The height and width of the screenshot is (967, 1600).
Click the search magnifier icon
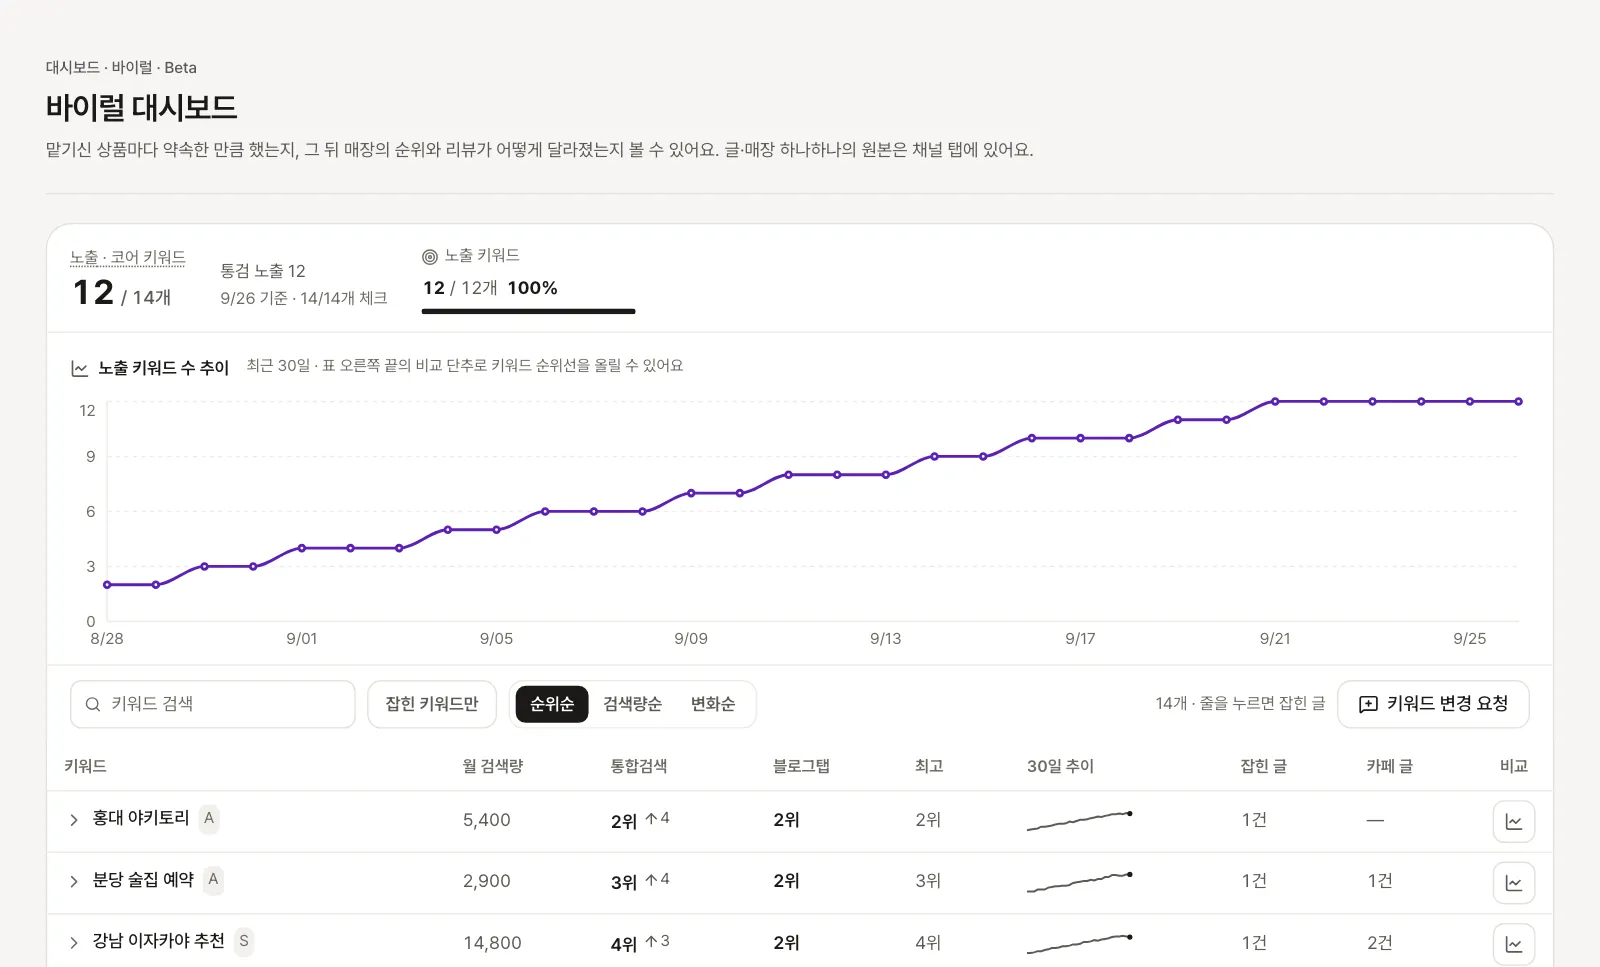[93, 705]
